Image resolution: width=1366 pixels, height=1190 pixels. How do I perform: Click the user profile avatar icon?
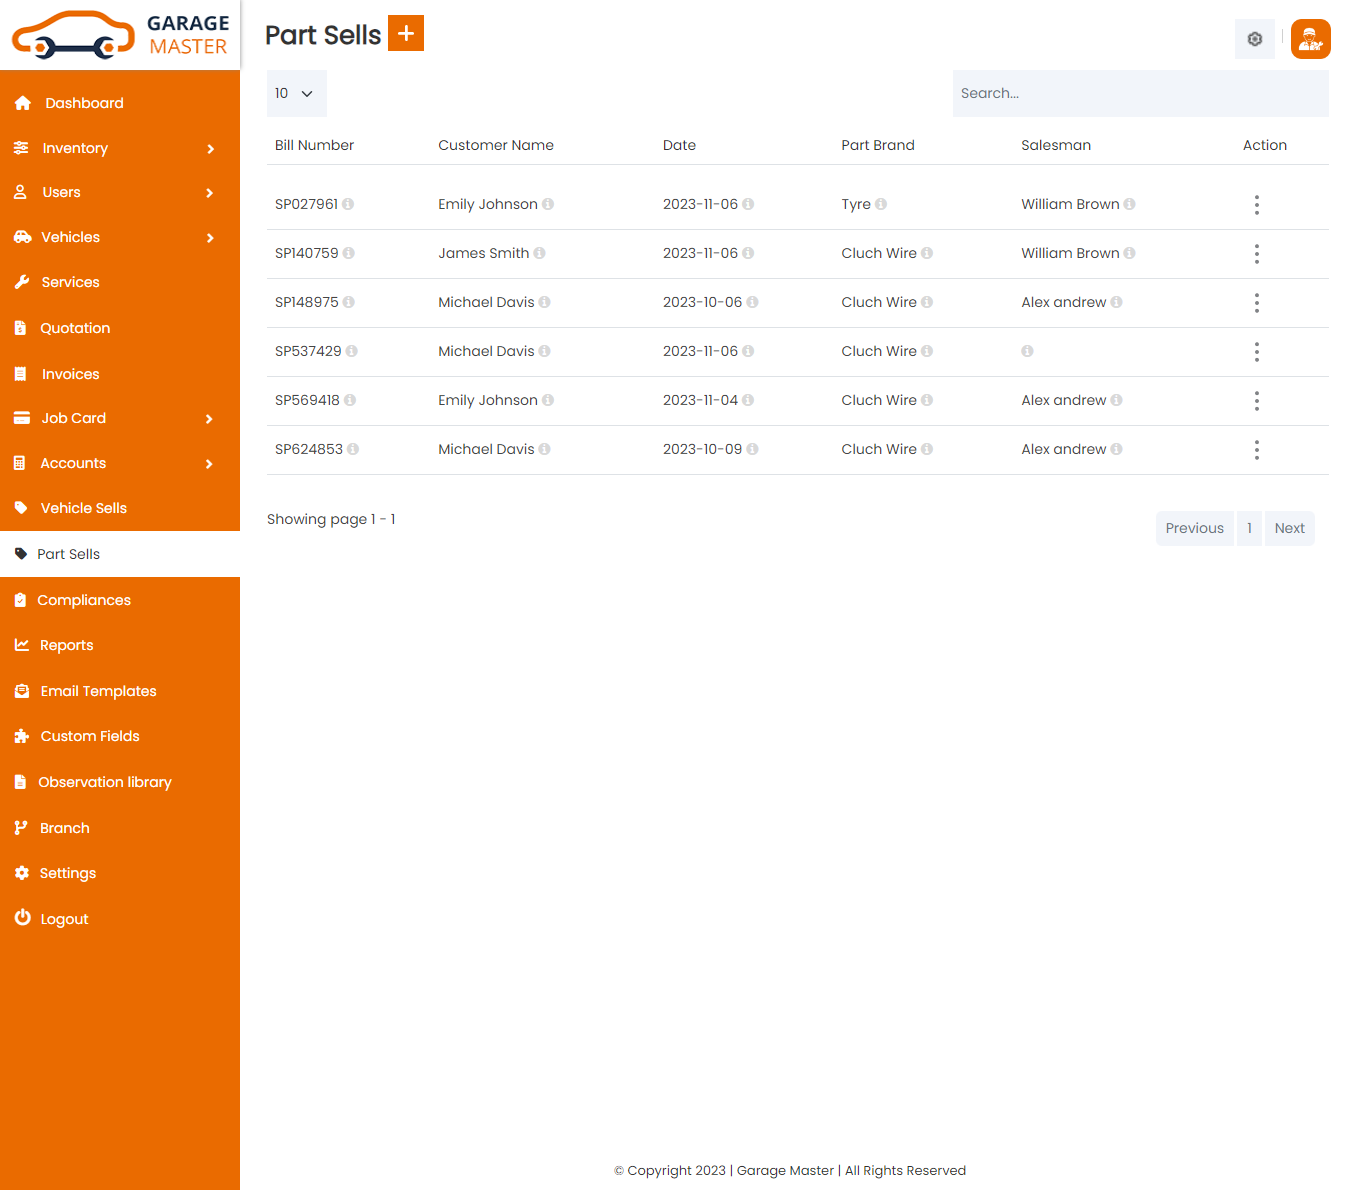1310,39
